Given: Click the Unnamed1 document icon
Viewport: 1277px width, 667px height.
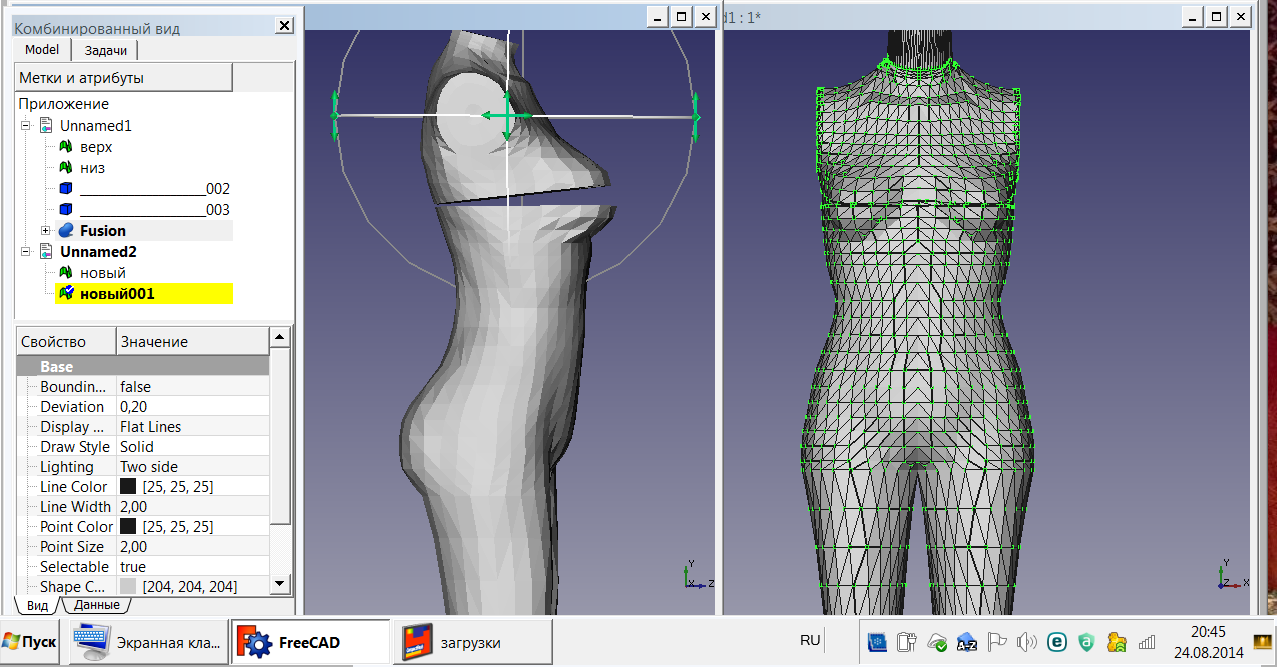Looking at the screenshot, I should 47,126.
